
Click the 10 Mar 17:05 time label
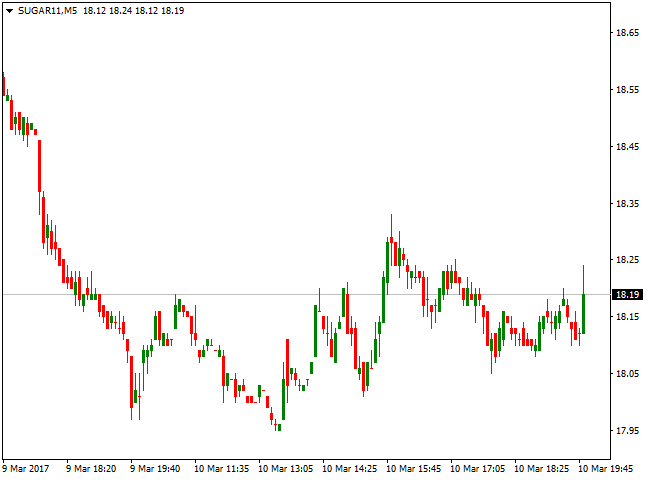[x=478, y=469]
